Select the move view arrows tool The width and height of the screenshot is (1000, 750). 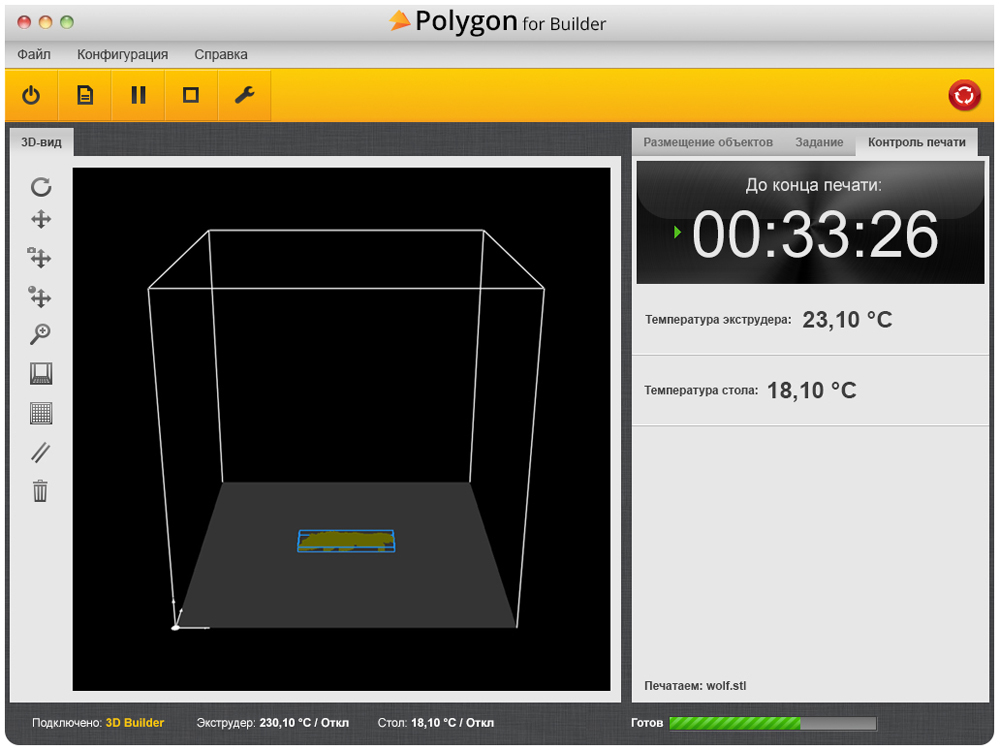coord(41,220)
